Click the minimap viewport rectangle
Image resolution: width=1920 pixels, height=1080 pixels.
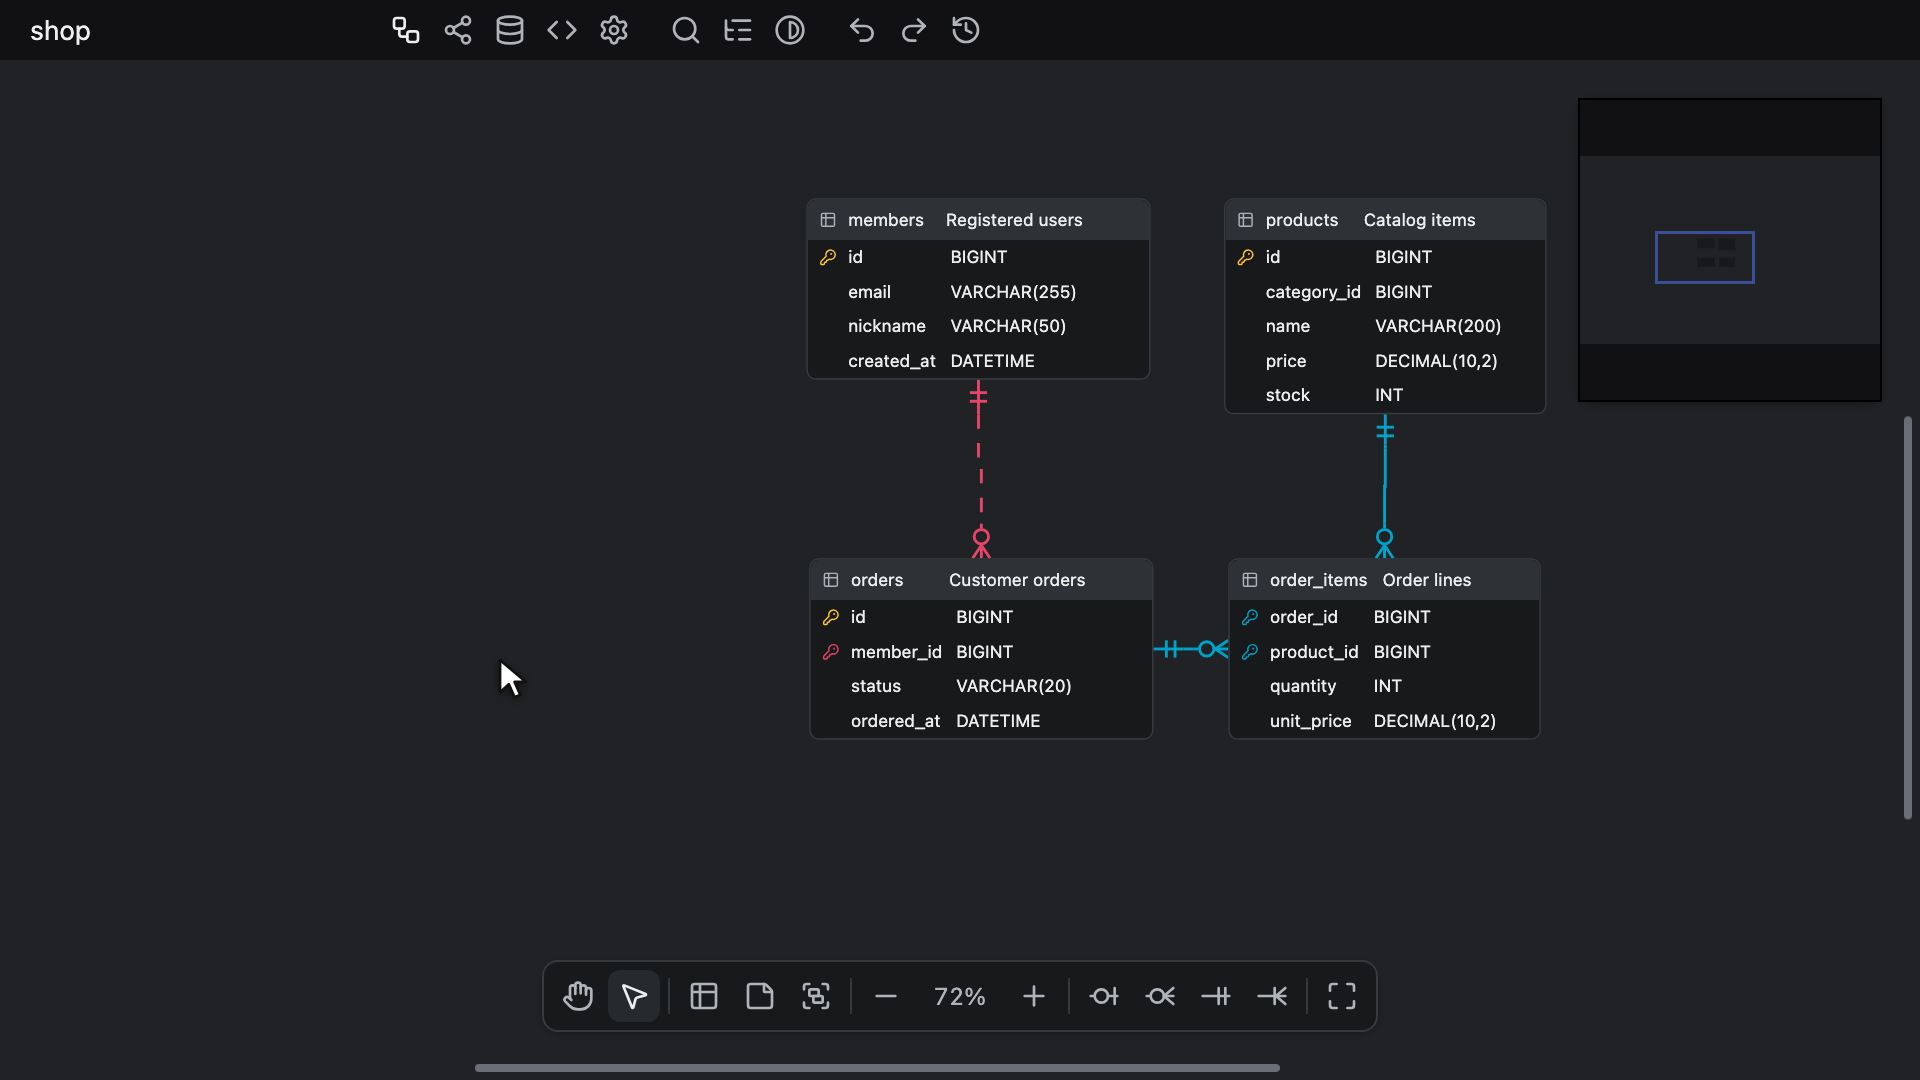tap(1705, 257)
